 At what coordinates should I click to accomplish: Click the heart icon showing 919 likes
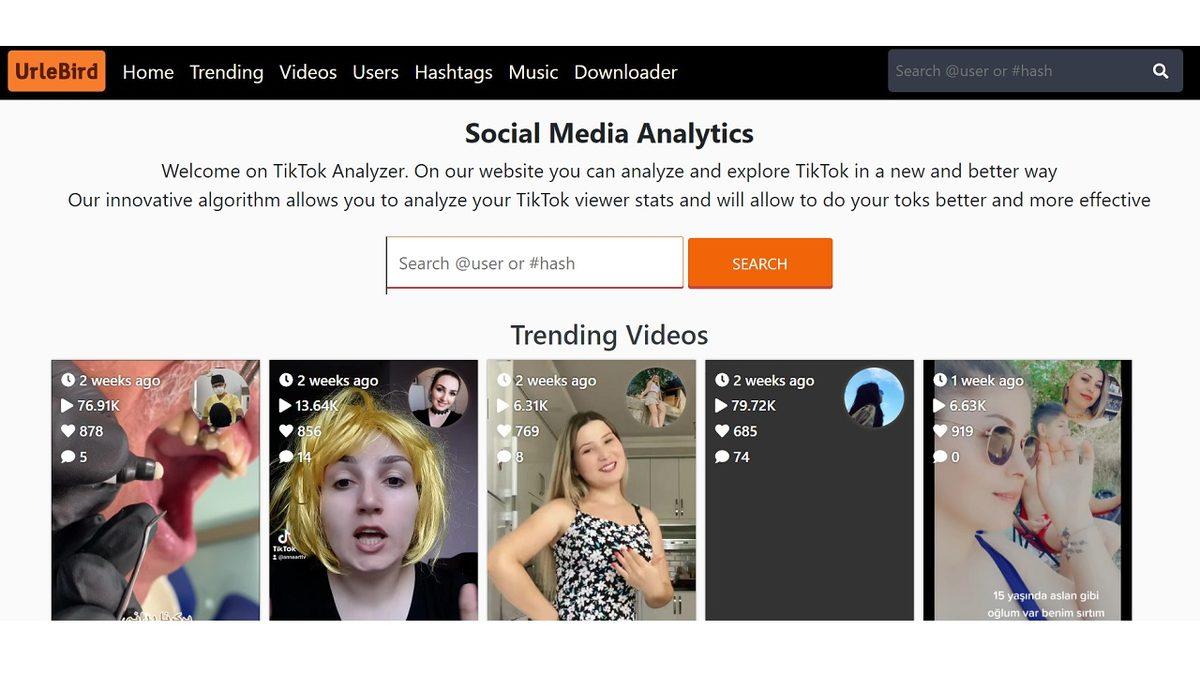coord(940,431)
